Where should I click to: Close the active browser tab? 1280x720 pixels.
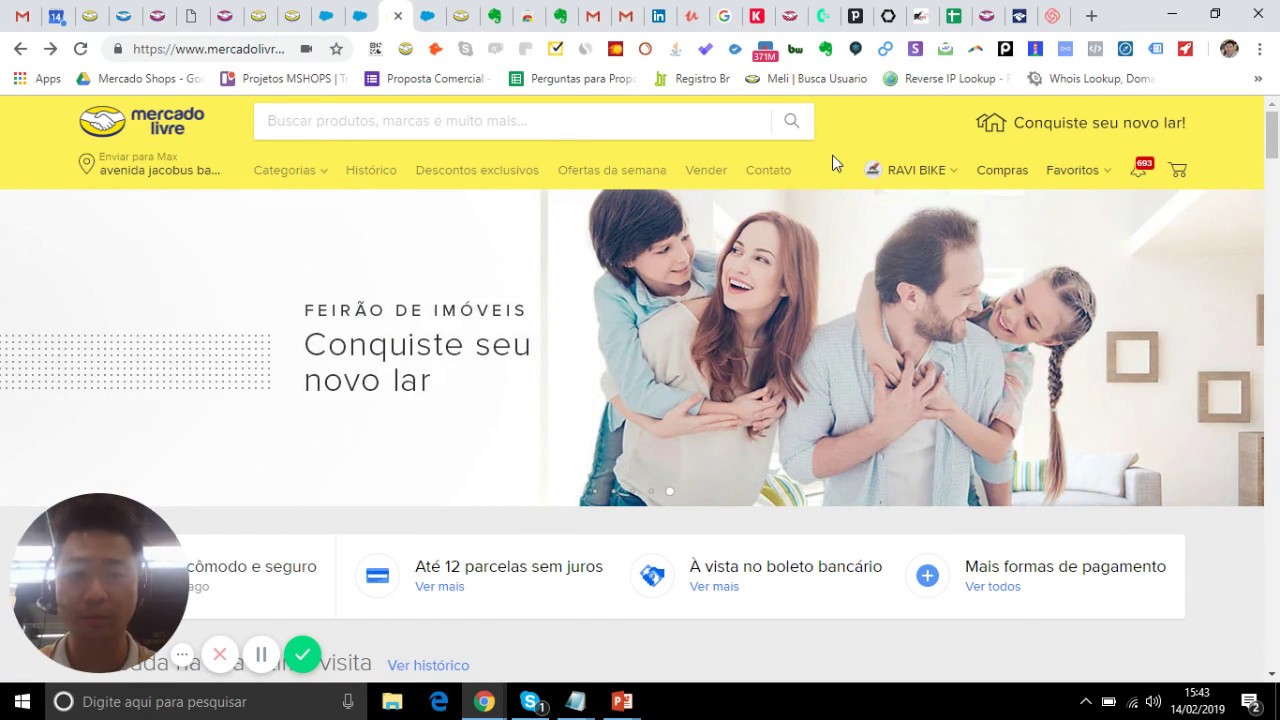[398, 16]
